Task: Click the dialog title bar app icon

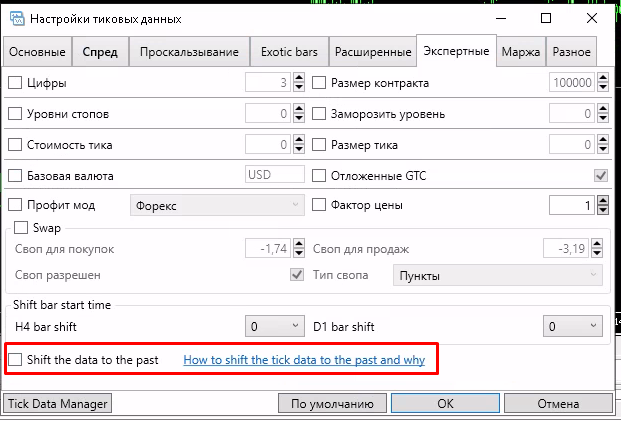Action: [17, 19]
